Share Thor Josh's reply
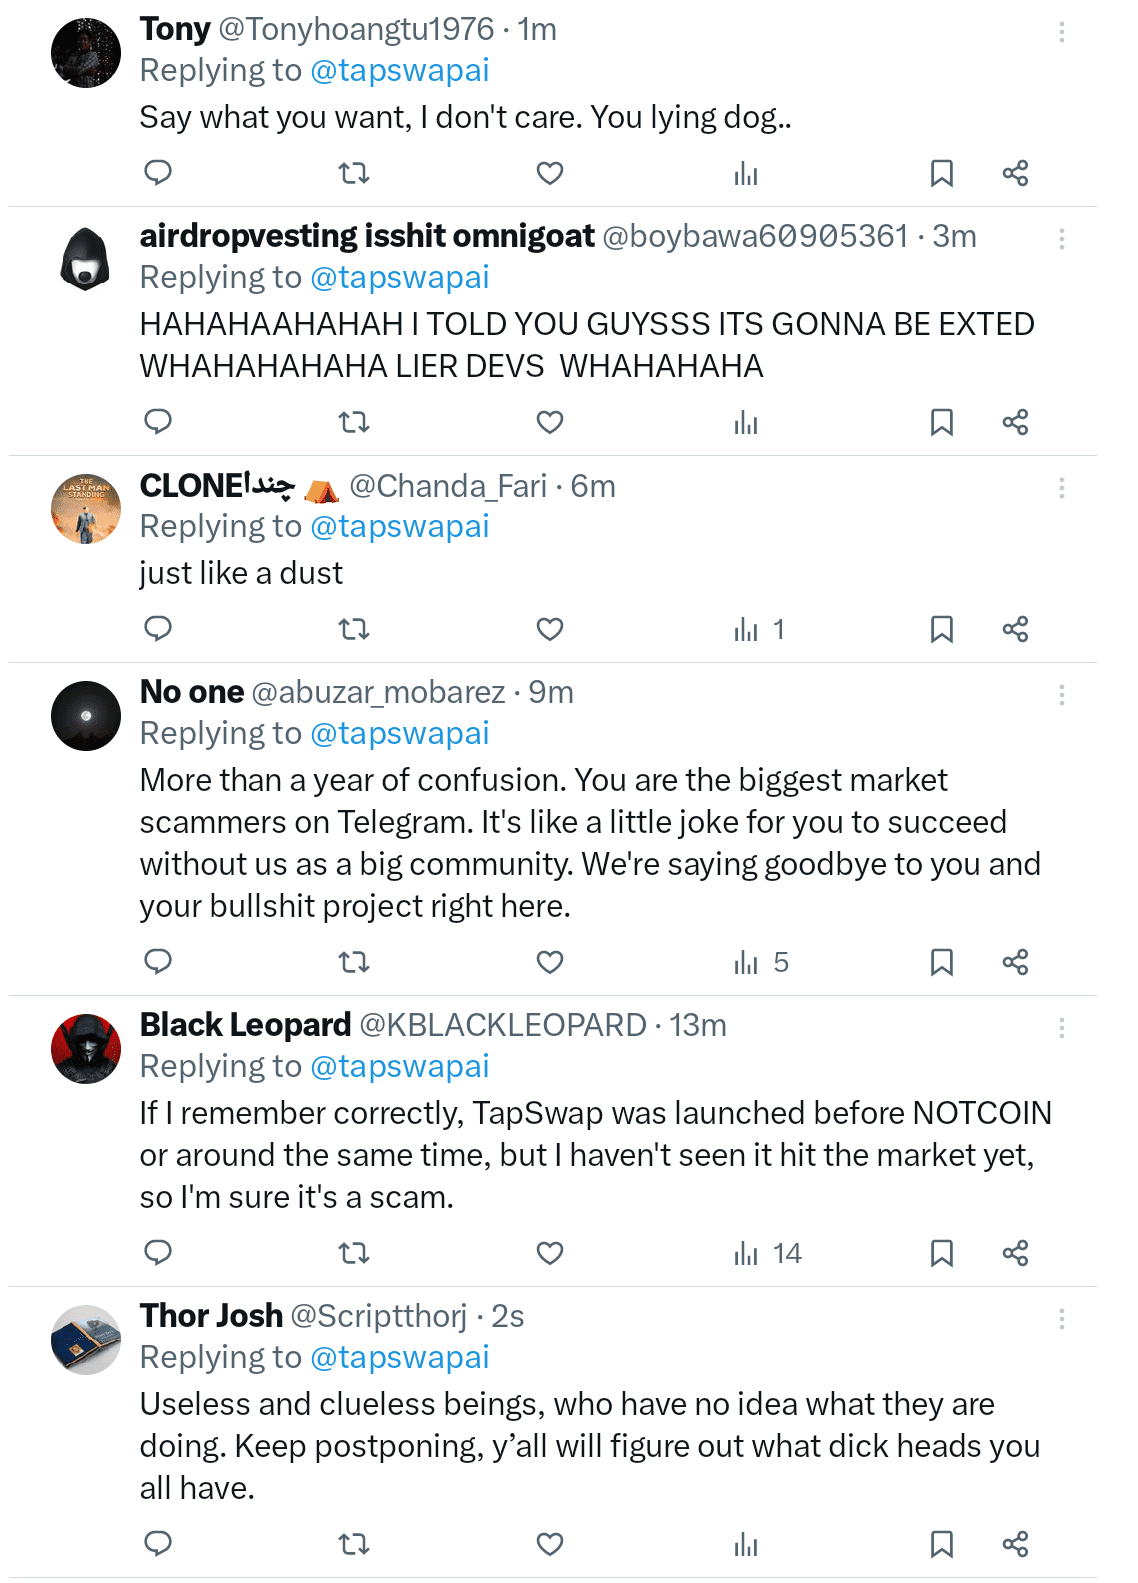1138x1583 pixels. point(1015,1544)
